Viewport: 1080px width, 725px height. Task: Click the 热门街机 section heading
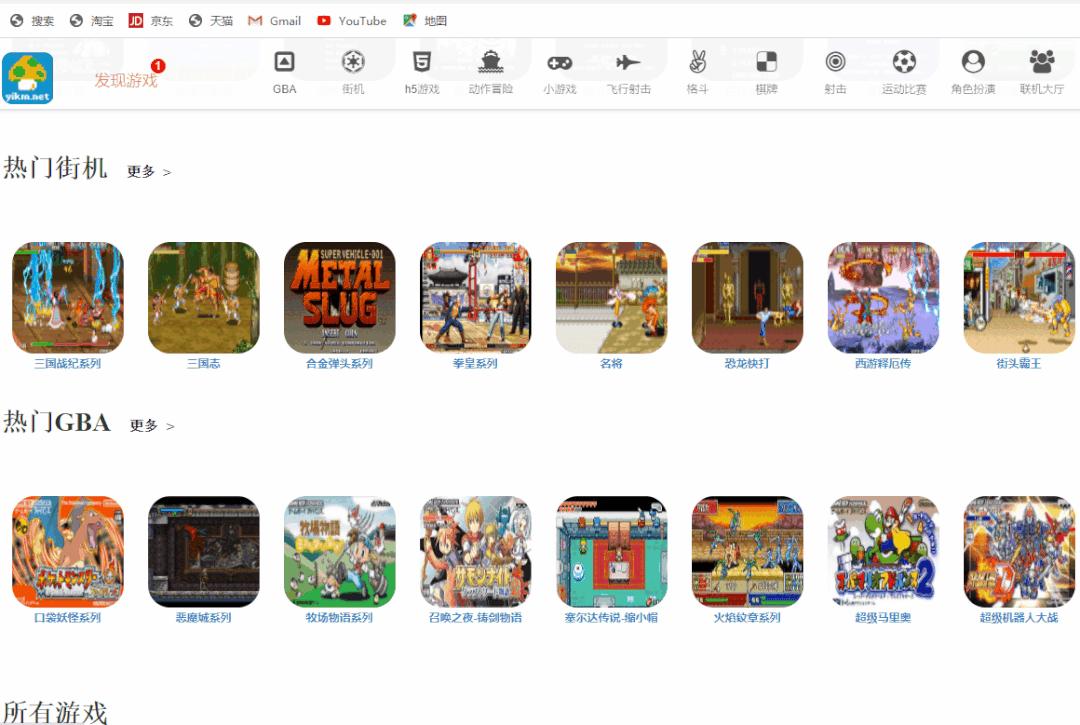coord(55,167)
